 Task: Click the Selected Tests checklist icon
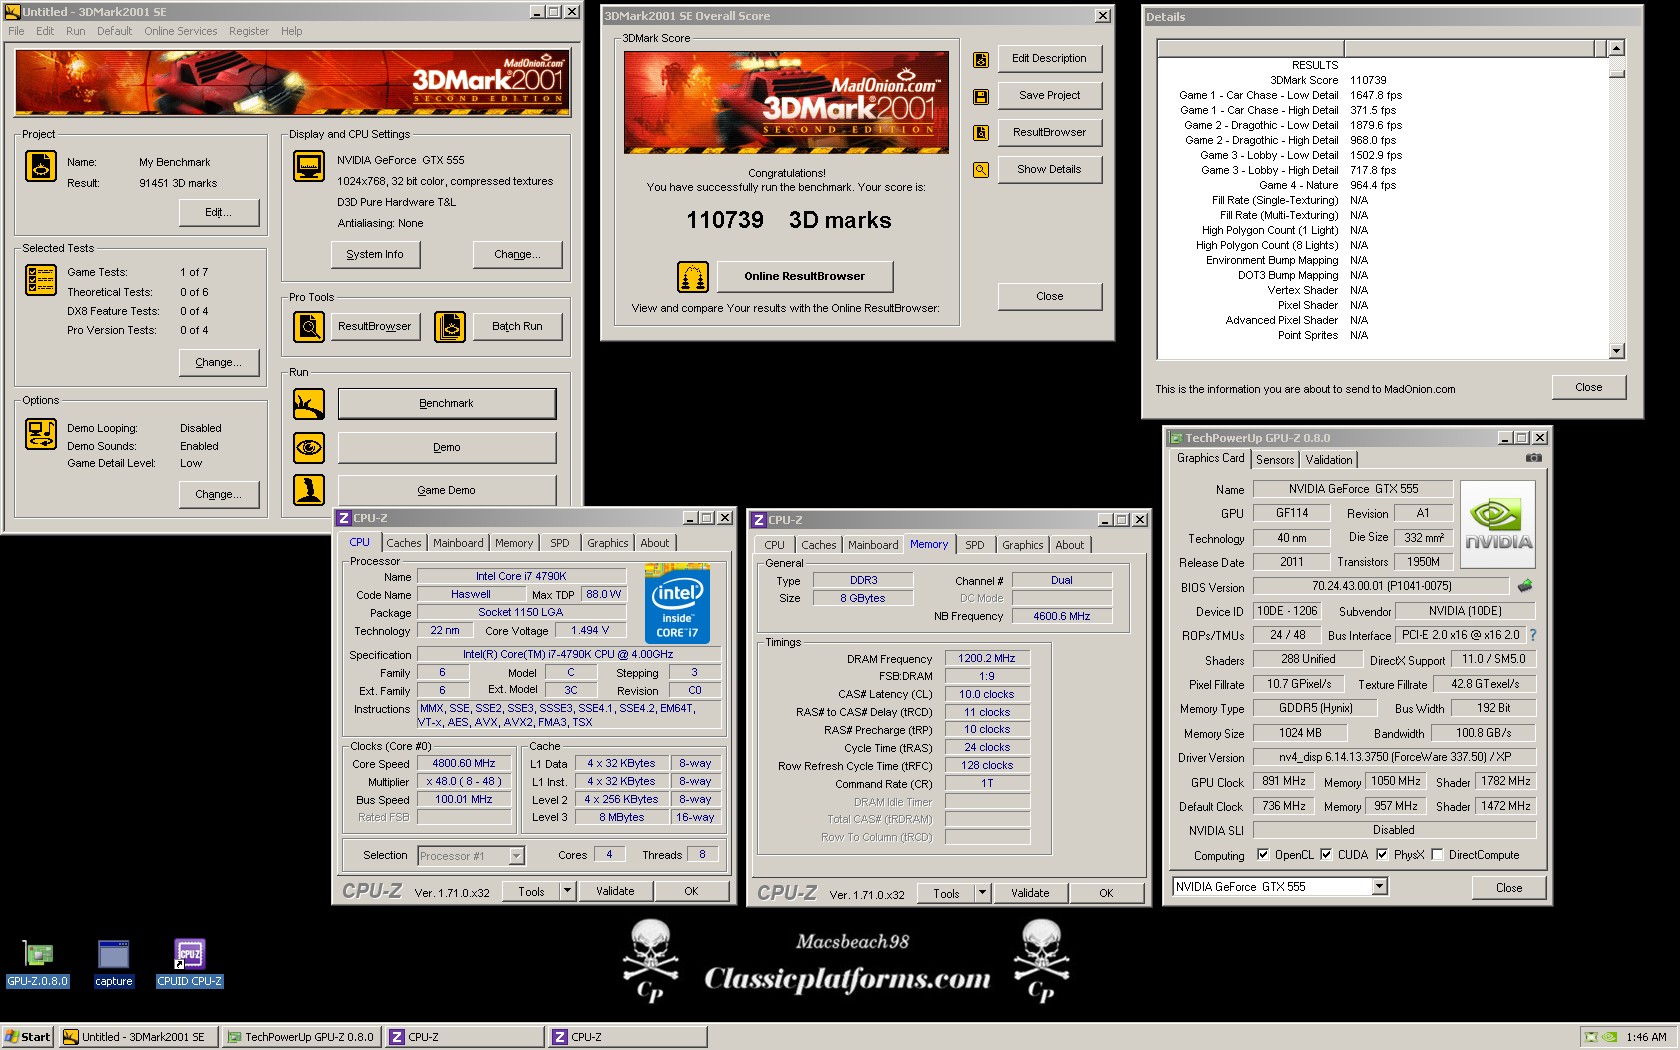[41, 280]
